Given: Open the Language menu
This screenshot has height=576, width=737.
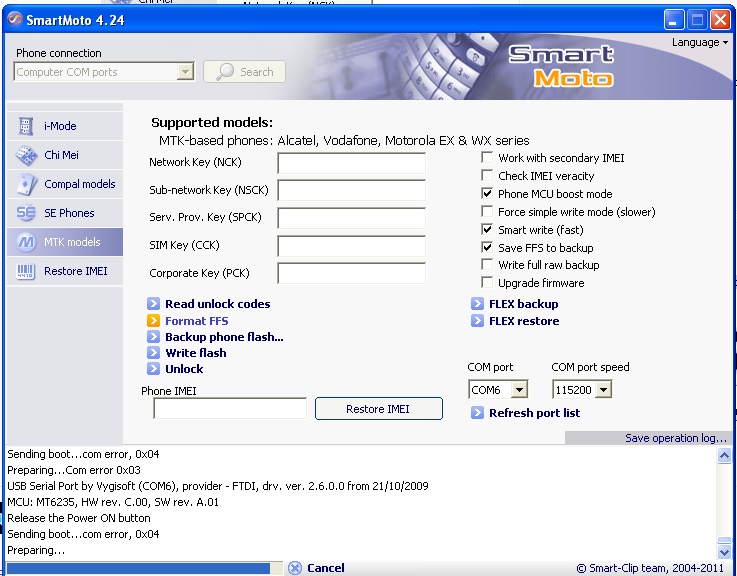Looking at the screenshot, I should click(x=699, y=43).
